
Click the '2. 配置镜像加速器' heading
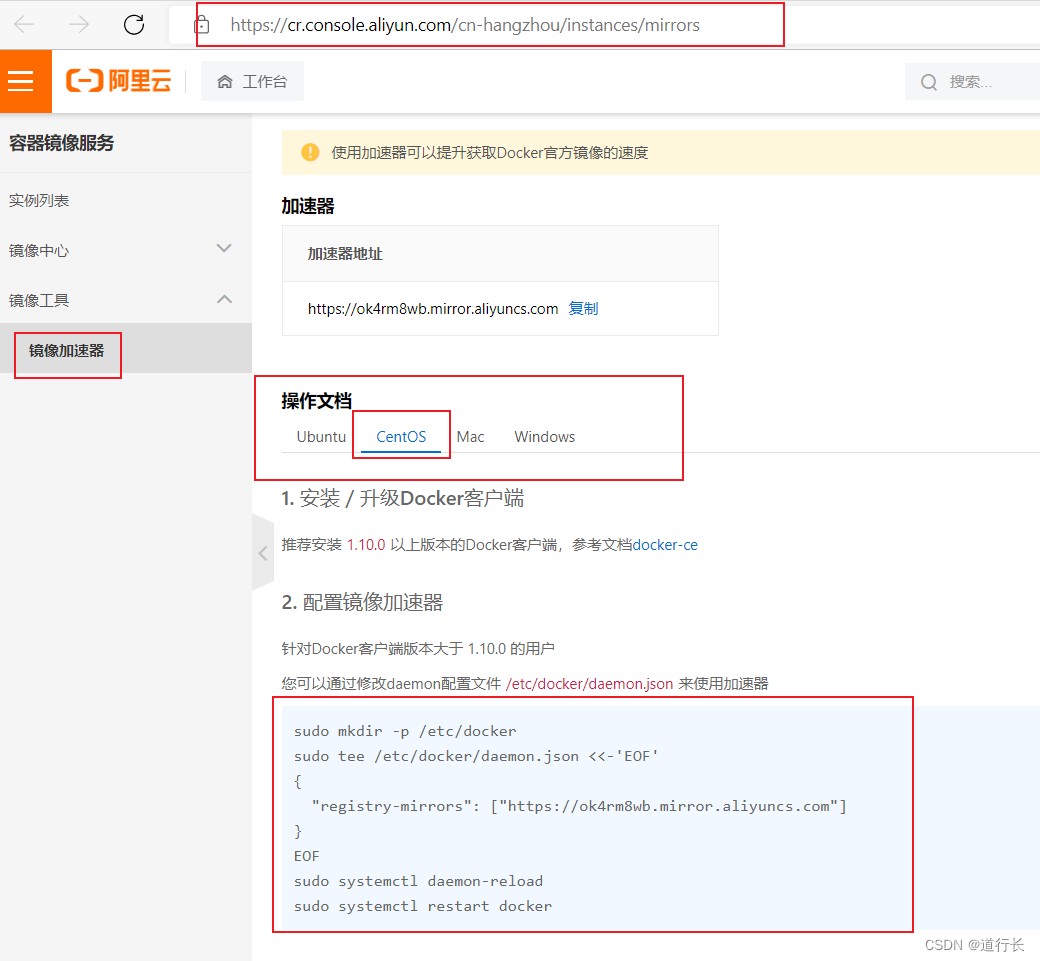[362, 602]
